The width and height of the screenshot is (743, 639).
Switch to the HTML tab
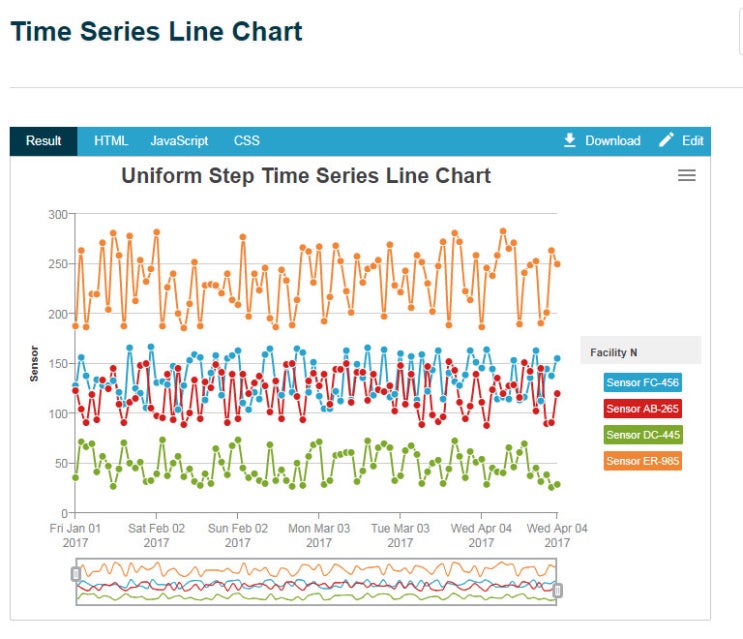pos(111,141)
